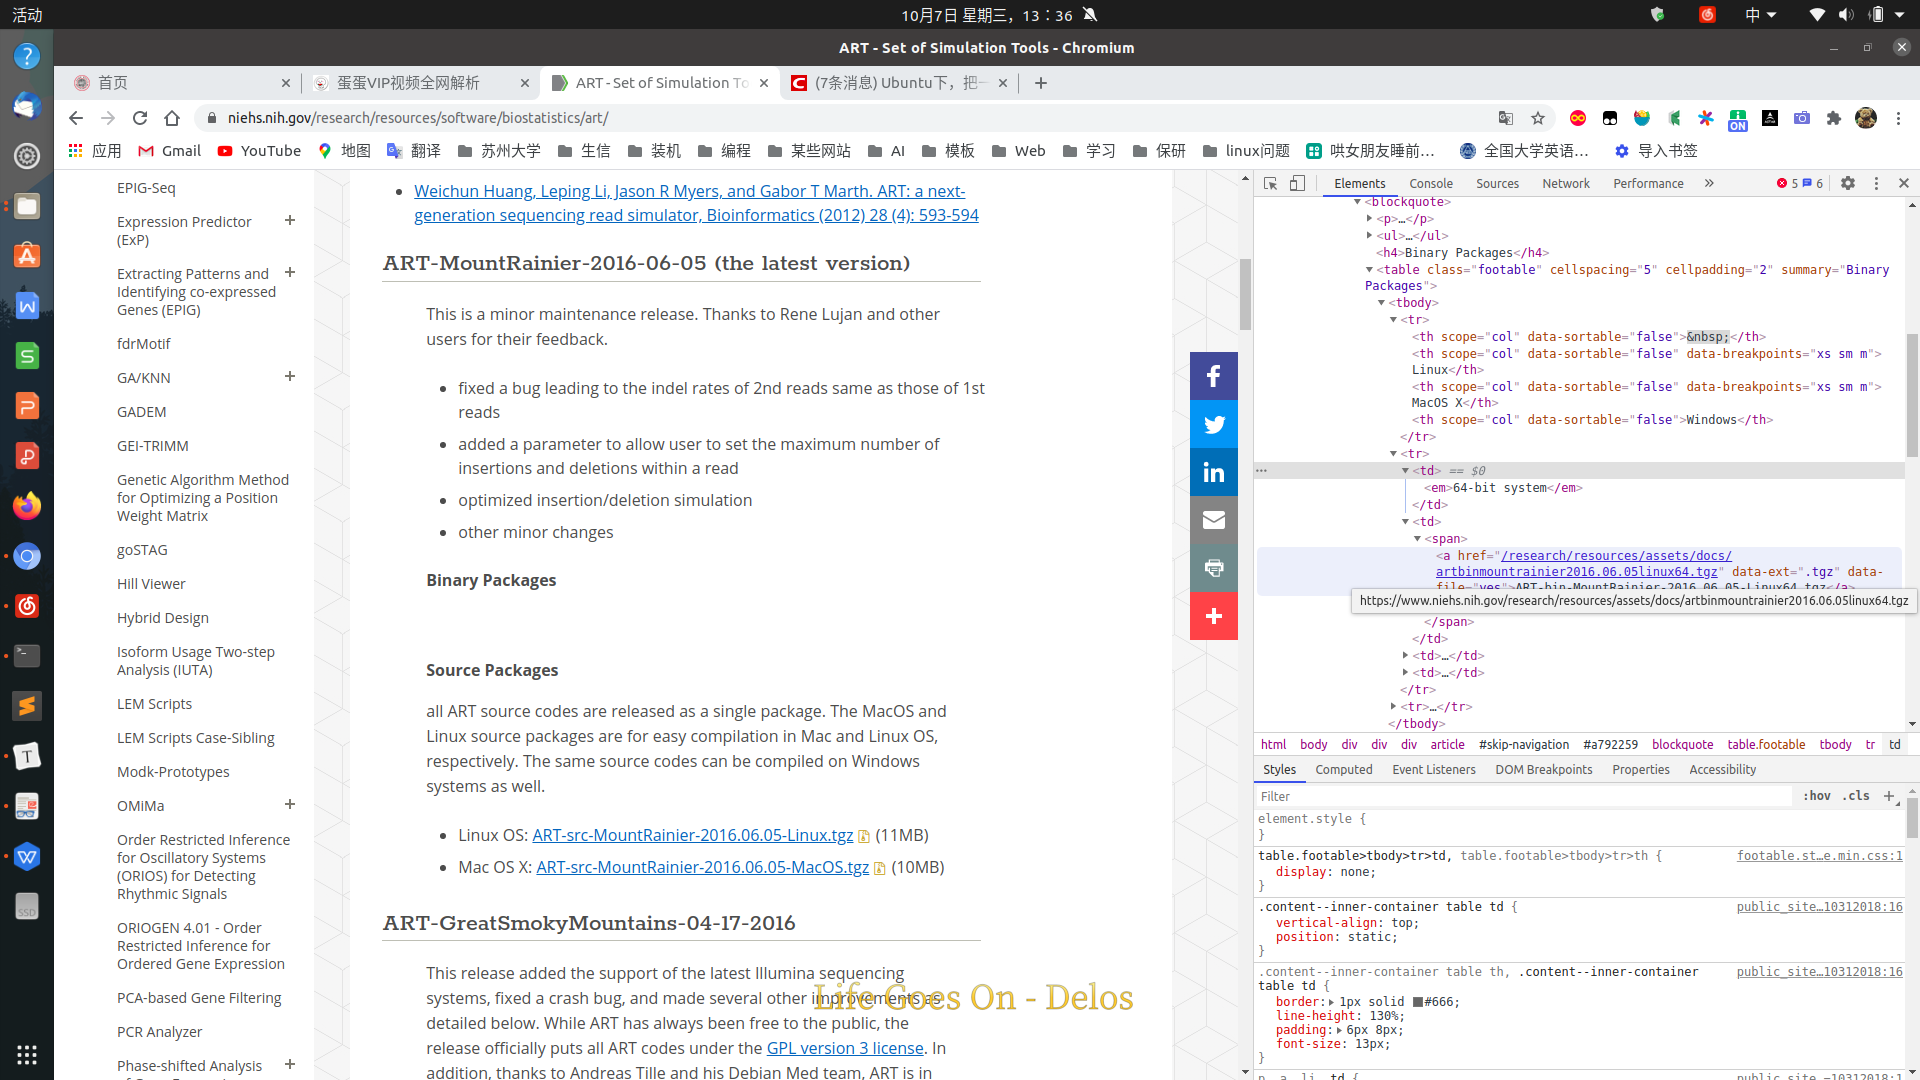Expand the Extracting Patterns sidebar entry
Viewport: 1920px width, 1080px height.
289,272
